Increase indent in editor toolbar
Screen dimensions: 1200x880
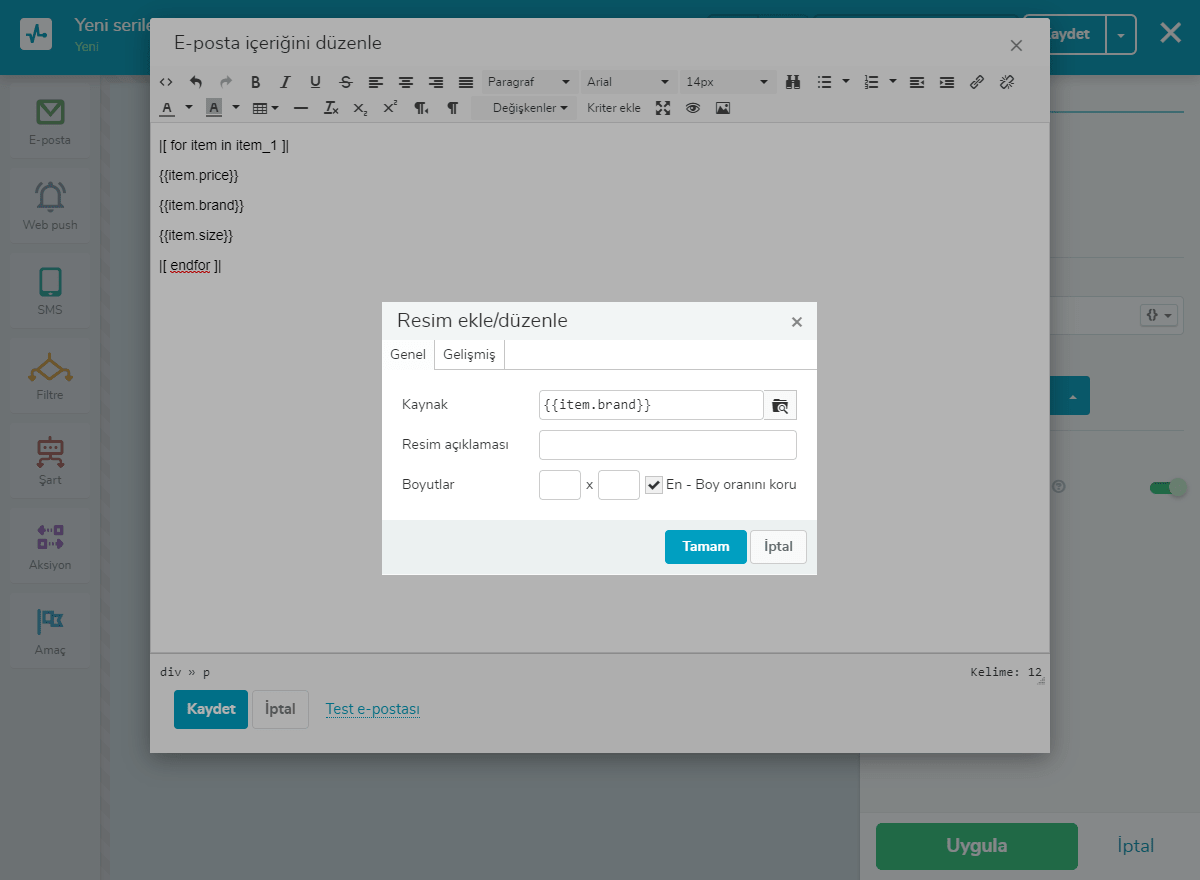(947, 82)
